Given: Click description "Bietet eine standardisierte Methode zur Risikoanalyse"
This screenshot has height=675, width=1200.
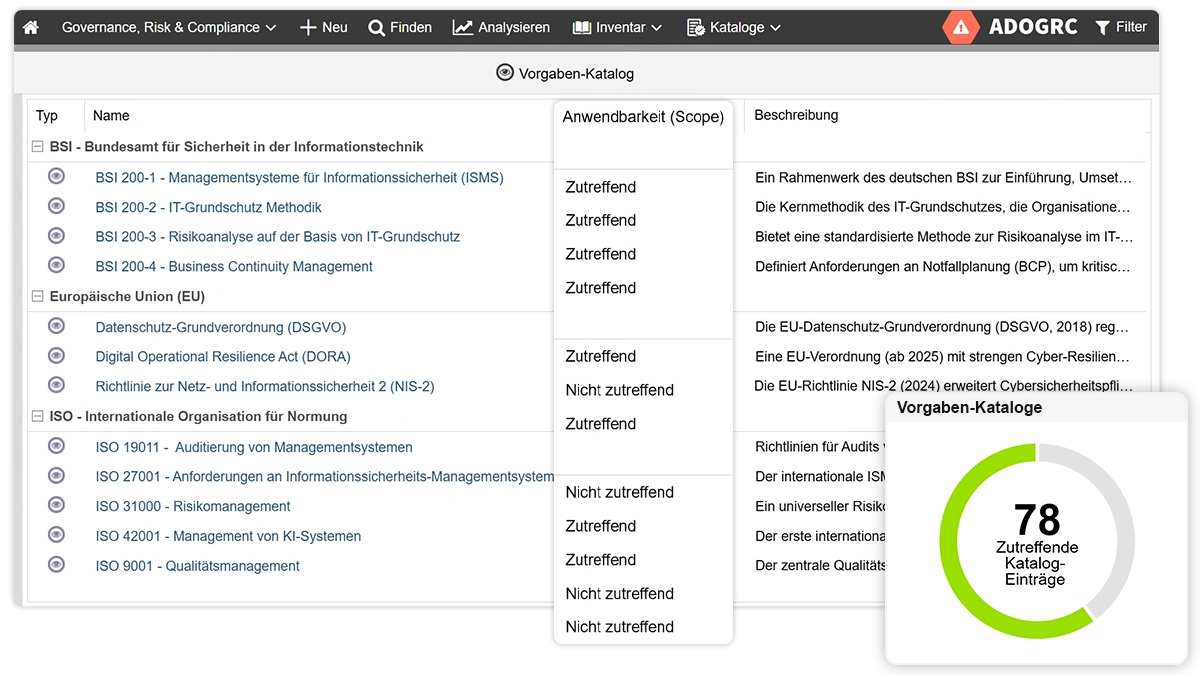Looking at the screenshot, I should 944,237.
